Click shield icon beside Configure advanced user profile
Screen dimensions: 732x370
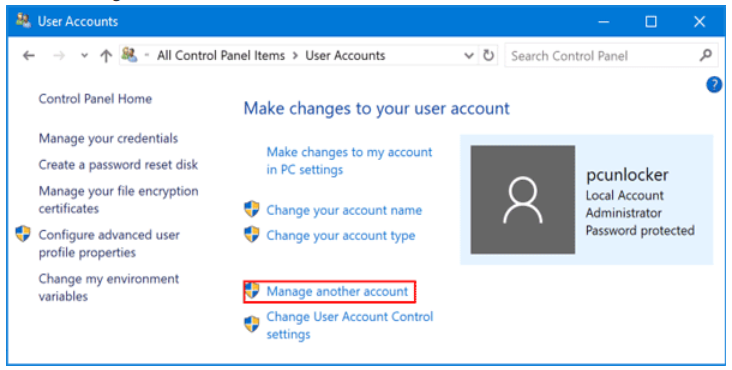pyautogui.click(x=23, y=233)
